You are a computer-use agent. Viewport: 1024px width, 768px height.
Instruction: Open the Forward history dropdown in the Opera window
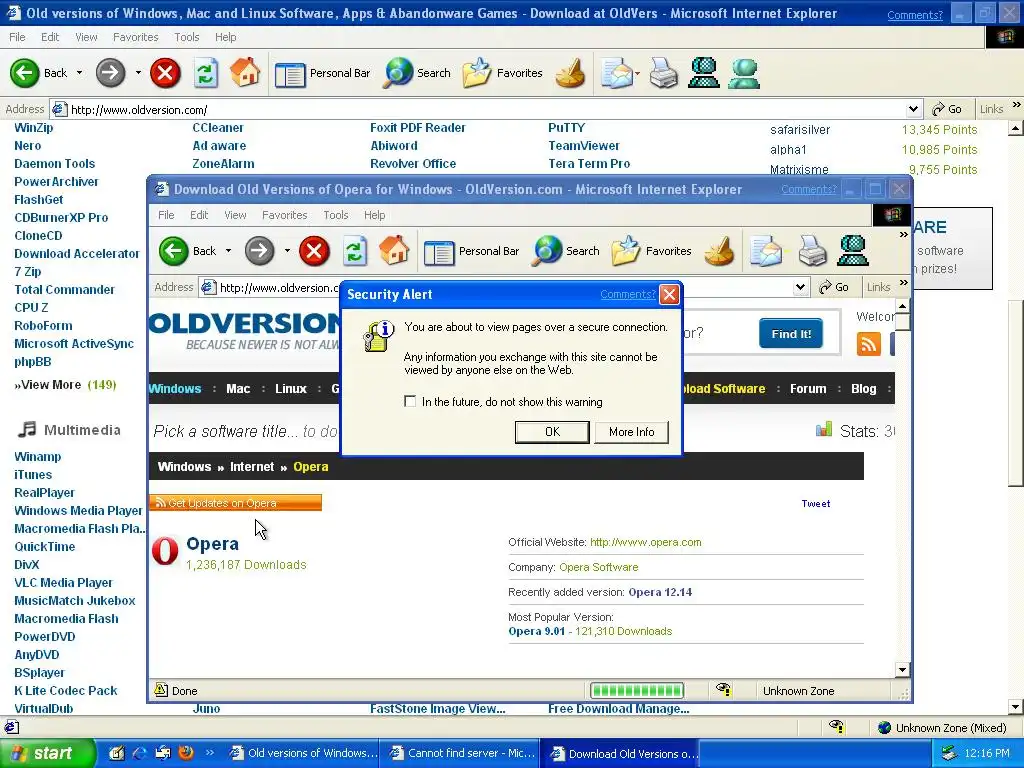point(287,251)
